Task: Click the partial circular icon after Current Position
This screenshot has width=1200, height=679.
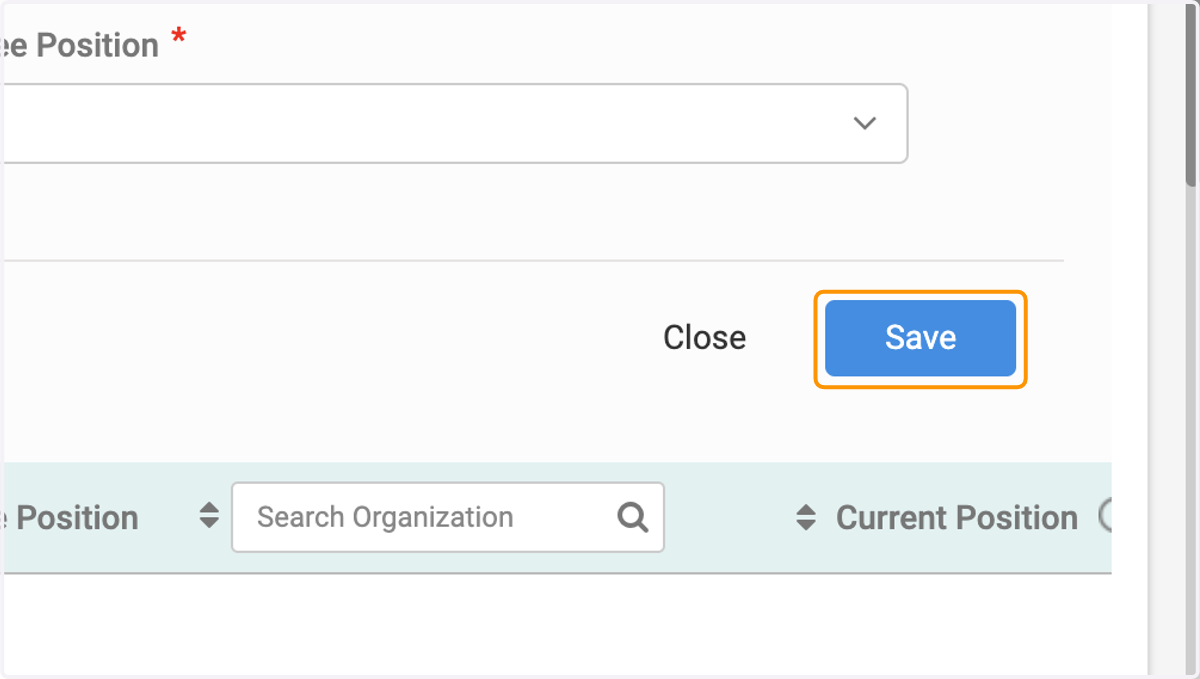Action: click(x=1105, y=516)
